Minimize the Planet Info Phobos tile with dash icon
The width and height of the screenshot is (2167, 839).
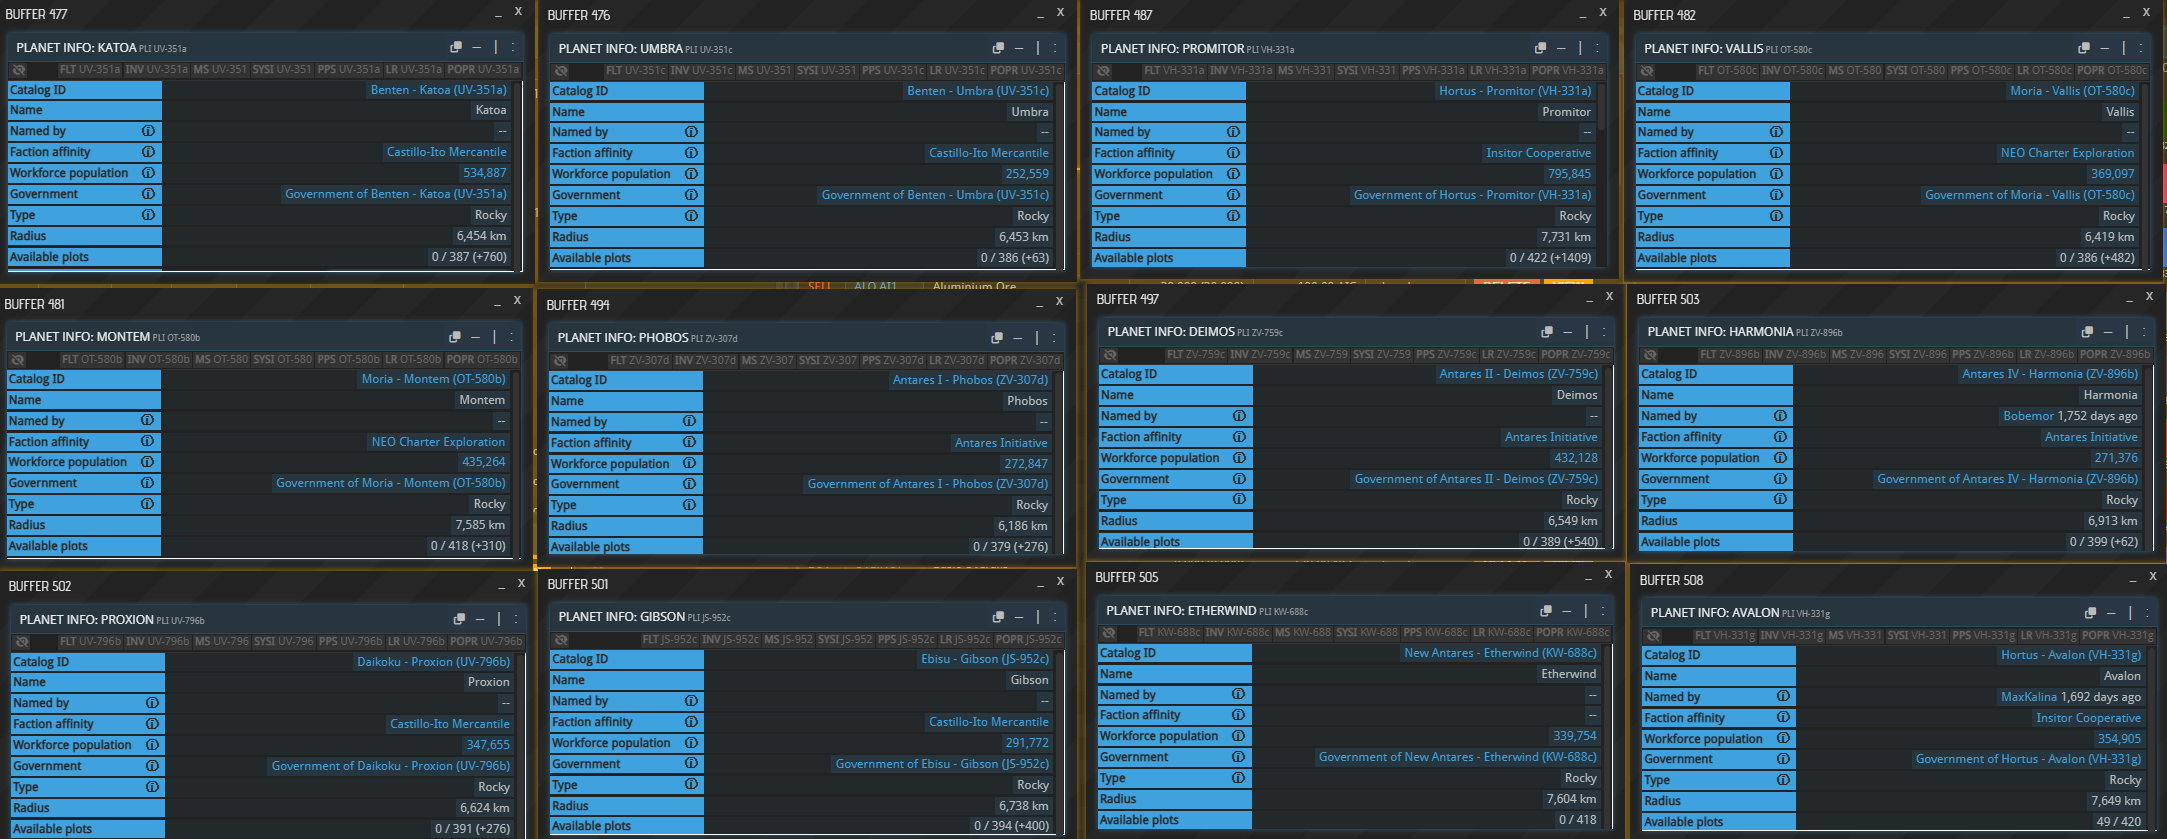(x=1018, y=338)
